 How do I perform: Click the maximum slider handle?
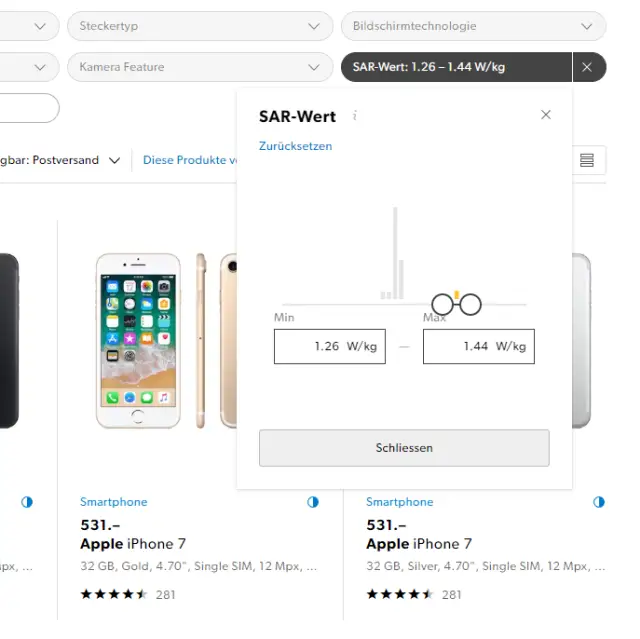[471, 304]
